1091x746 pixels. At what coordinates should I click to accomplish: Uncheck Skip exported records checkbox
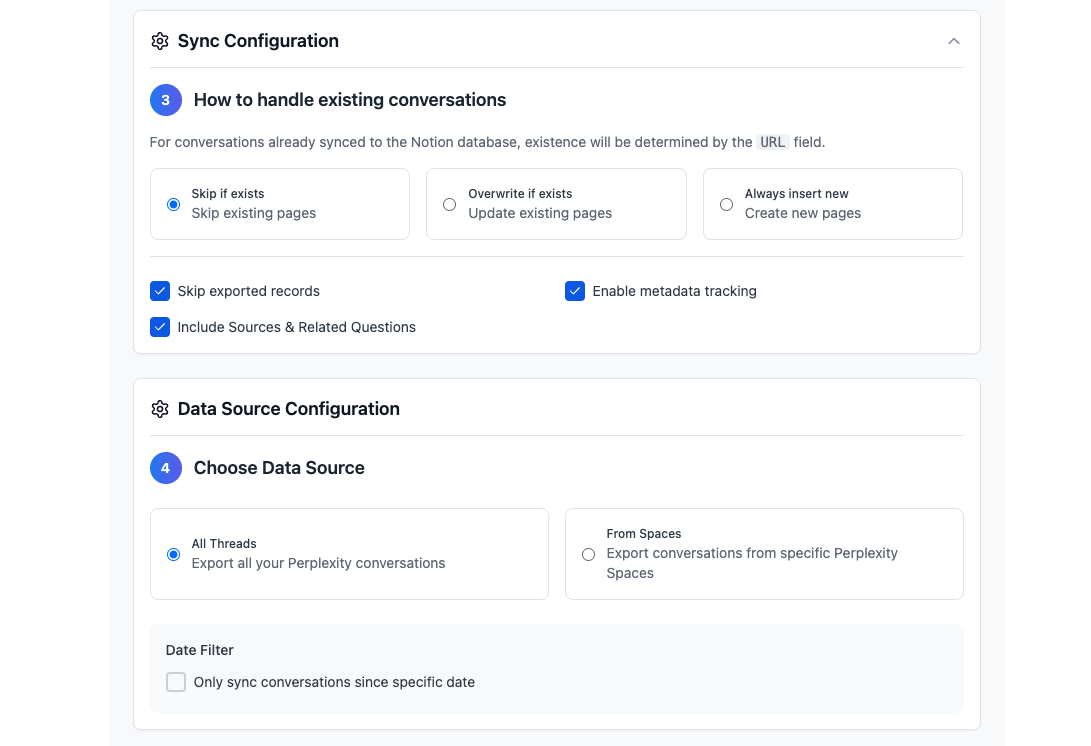tap(160, 291)
